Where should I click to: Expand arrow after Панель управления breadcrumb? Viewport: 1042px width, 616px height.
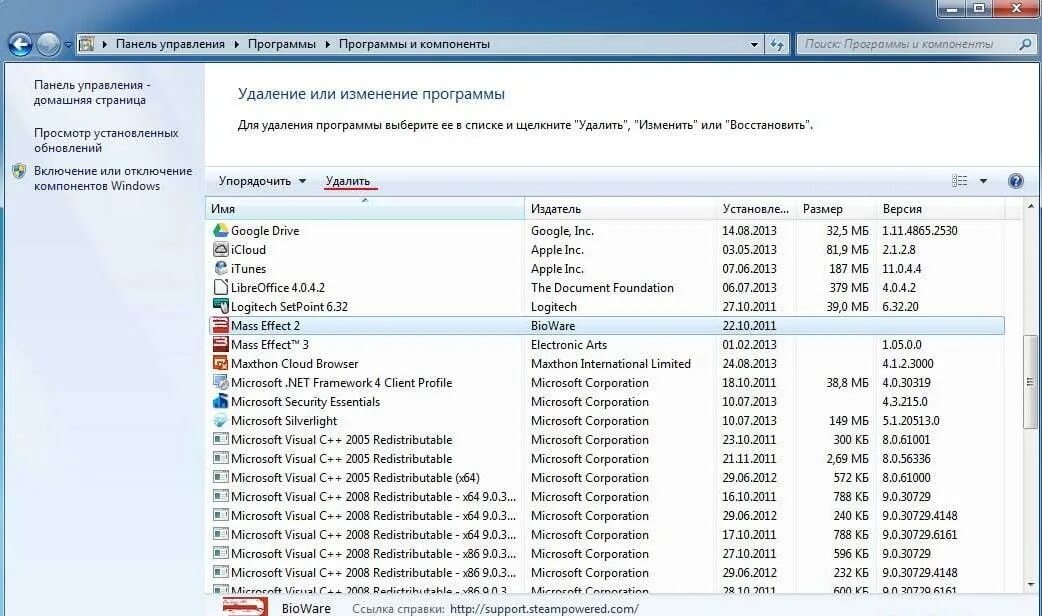click(237, 45)
